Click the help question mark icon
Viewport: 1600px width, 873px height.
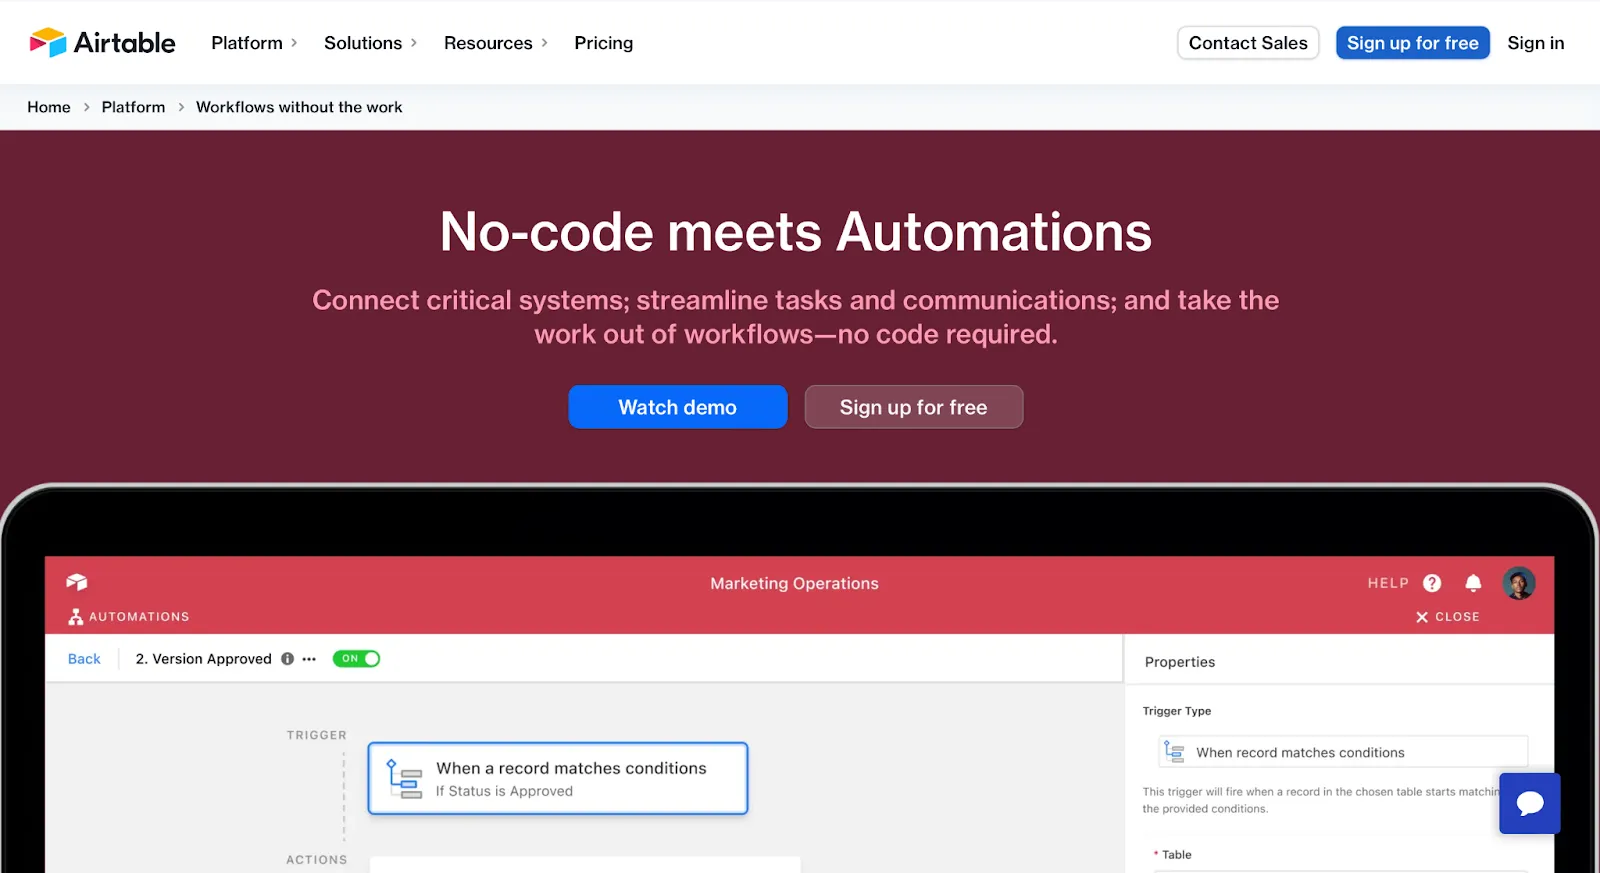(x=1432, y=583)
